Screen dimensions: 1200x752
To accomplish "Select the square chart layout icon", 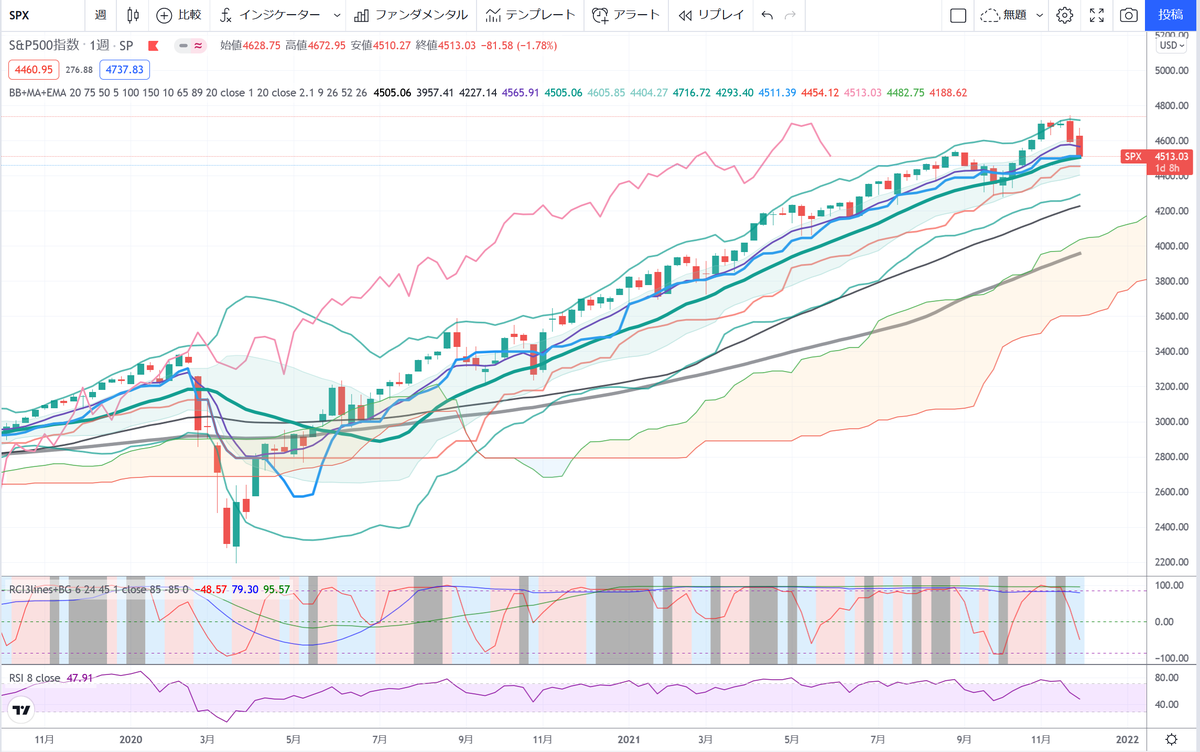I will tap(957, 15).
